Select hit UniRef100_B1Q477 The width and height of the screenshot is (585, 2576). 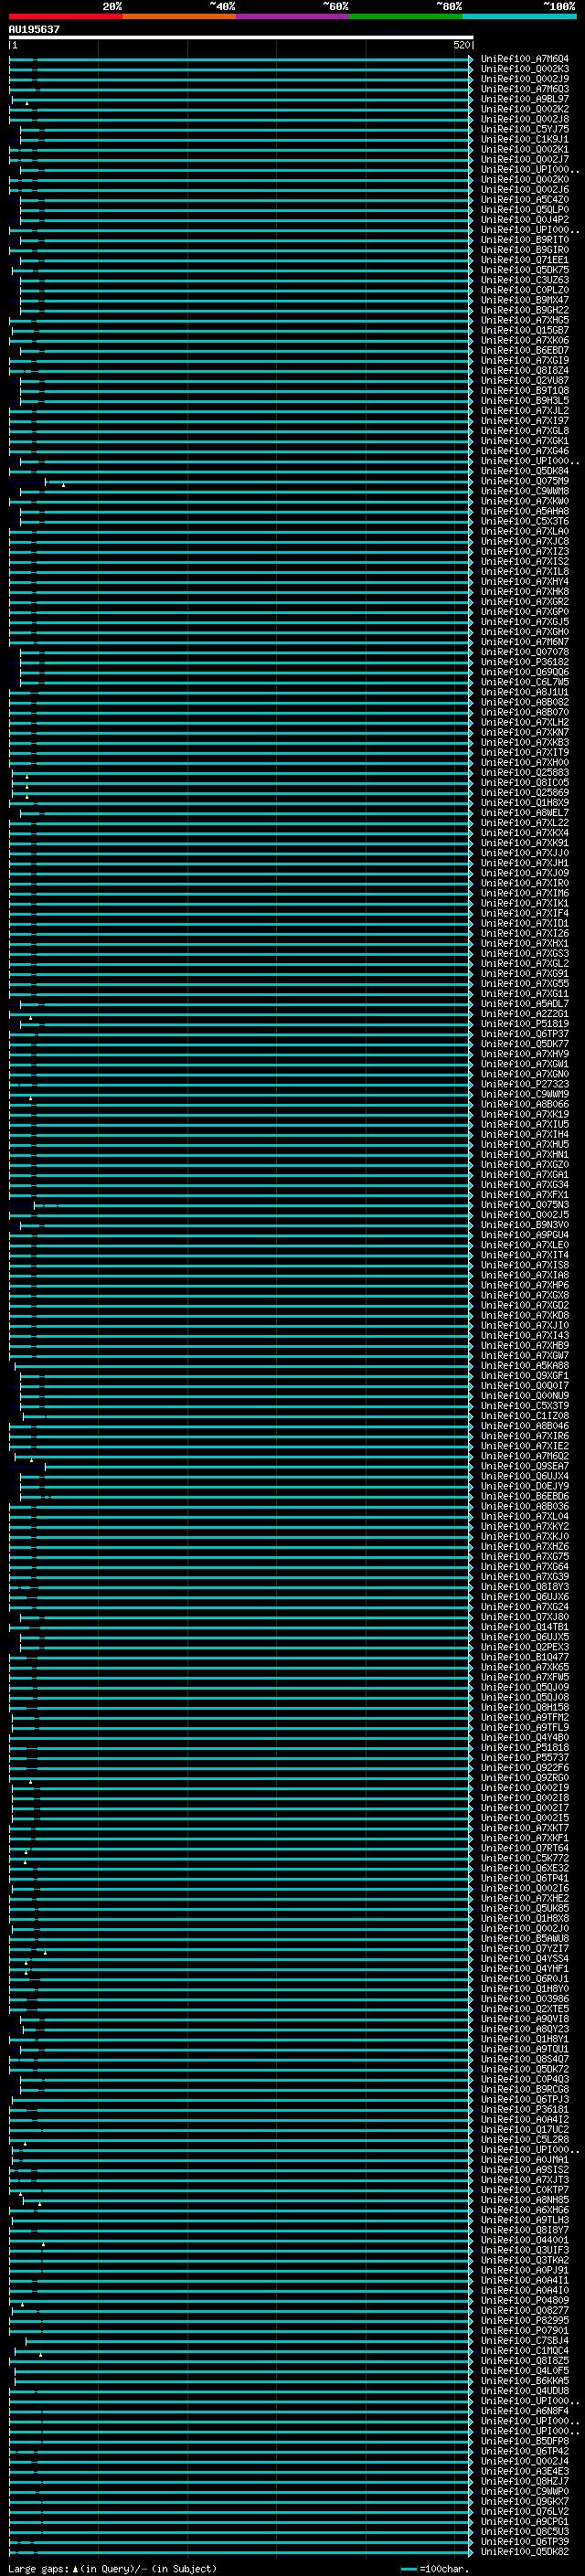click(x=525, y=1657)
